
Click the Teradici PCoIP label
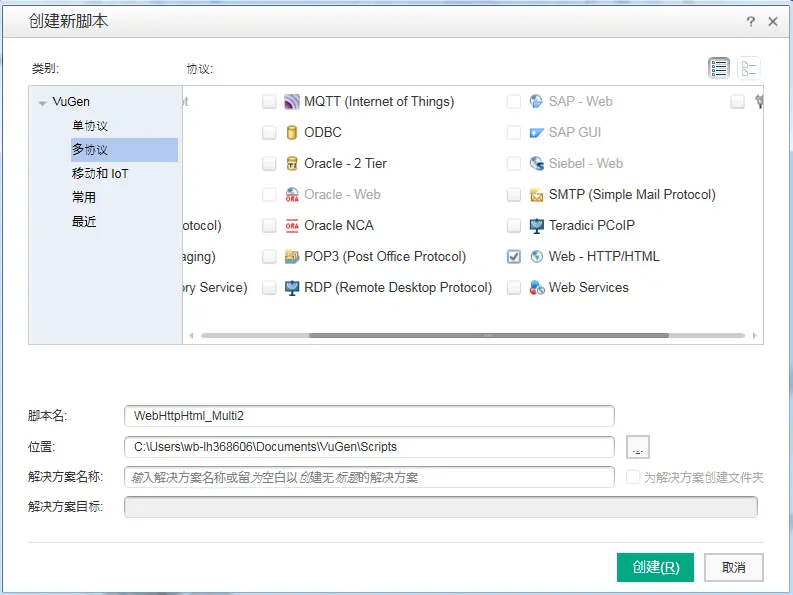pos(592,225)
